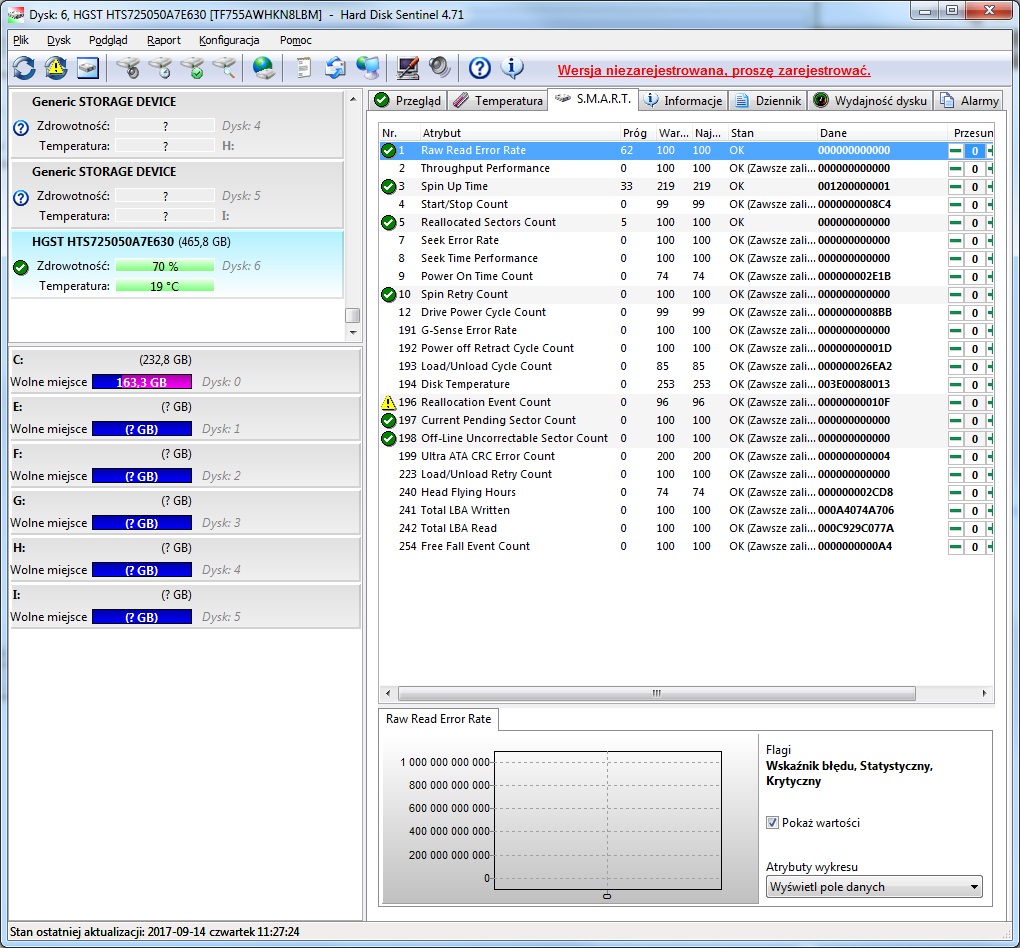This screenshot has width=1020, height=948.
Task: Click offset value field of Total LBA Written row
Action: (974, 511)
